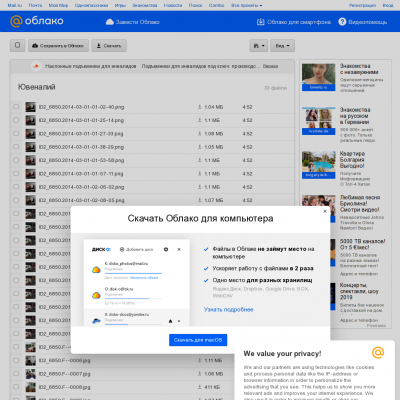The width and height of the screenshot is (400, 400).
Task: Click the question mark Видеопомощь icon
Action: click(342, 22)
